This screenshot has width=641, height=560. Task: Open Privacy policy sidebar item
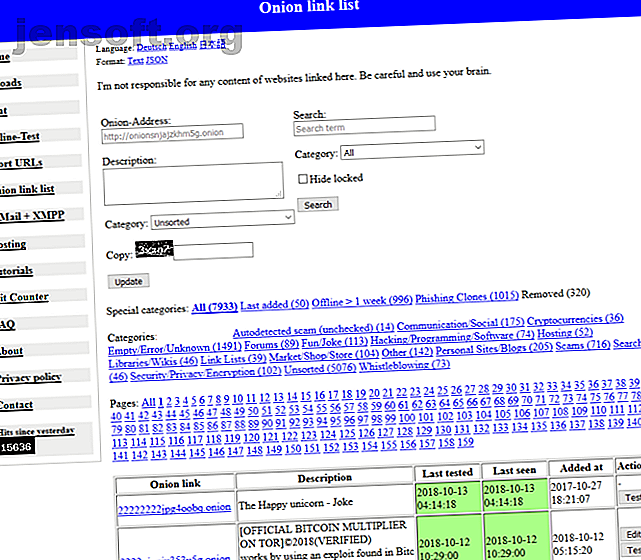point(31,377)
